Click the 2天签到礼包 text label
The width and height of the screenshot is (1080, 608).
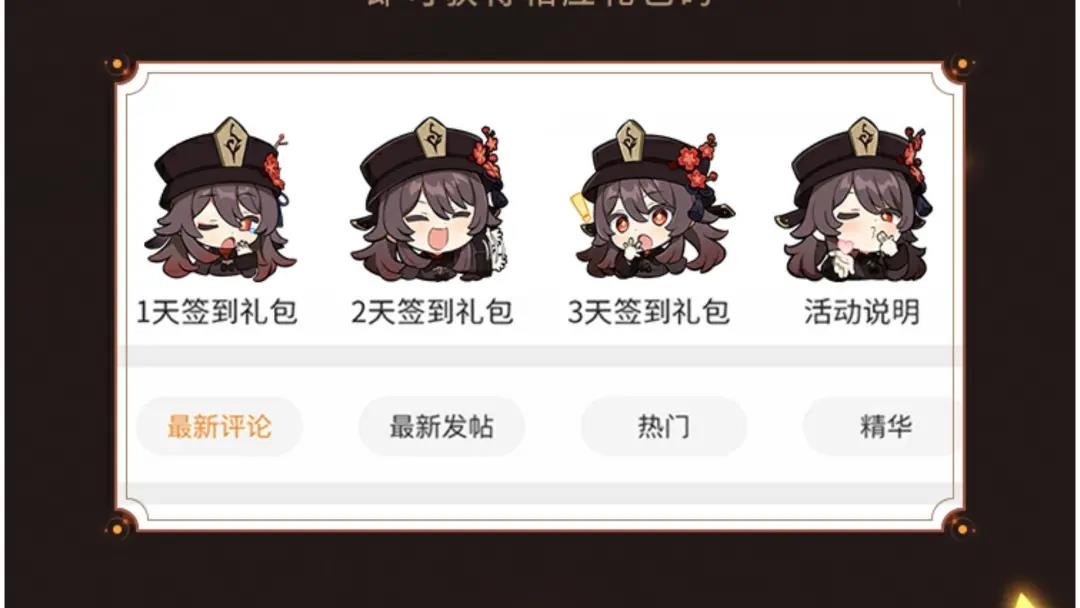click(433, 312)
